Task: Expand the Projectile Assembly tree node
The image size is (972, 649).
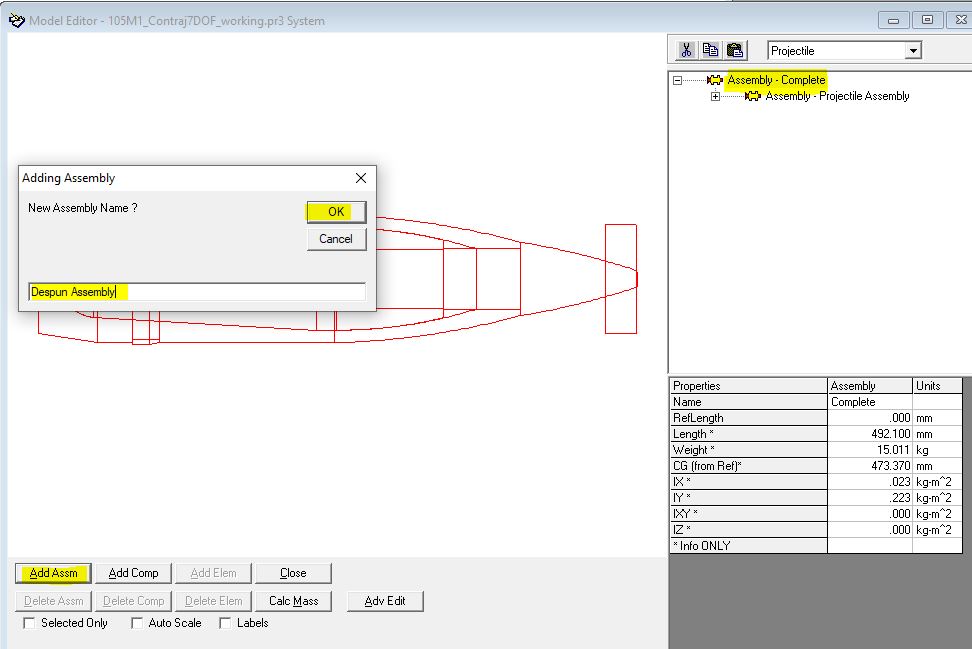Action: 715,96
